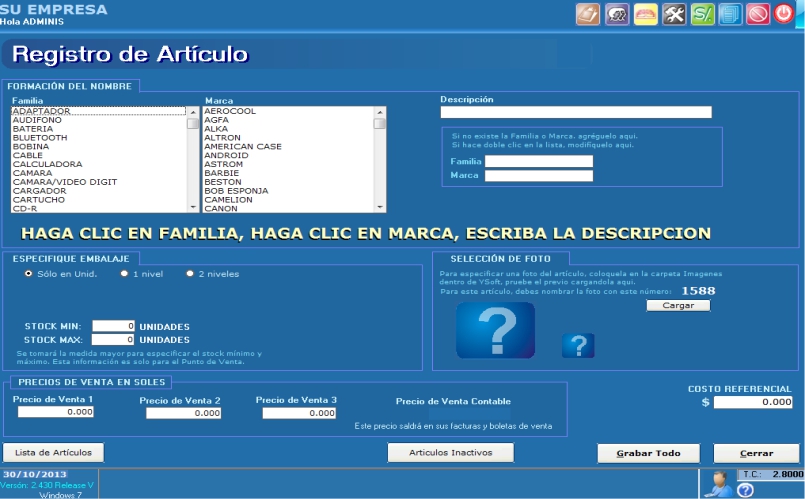
Task: Open Articulos Inactivos list
Action: pos(450,453)
